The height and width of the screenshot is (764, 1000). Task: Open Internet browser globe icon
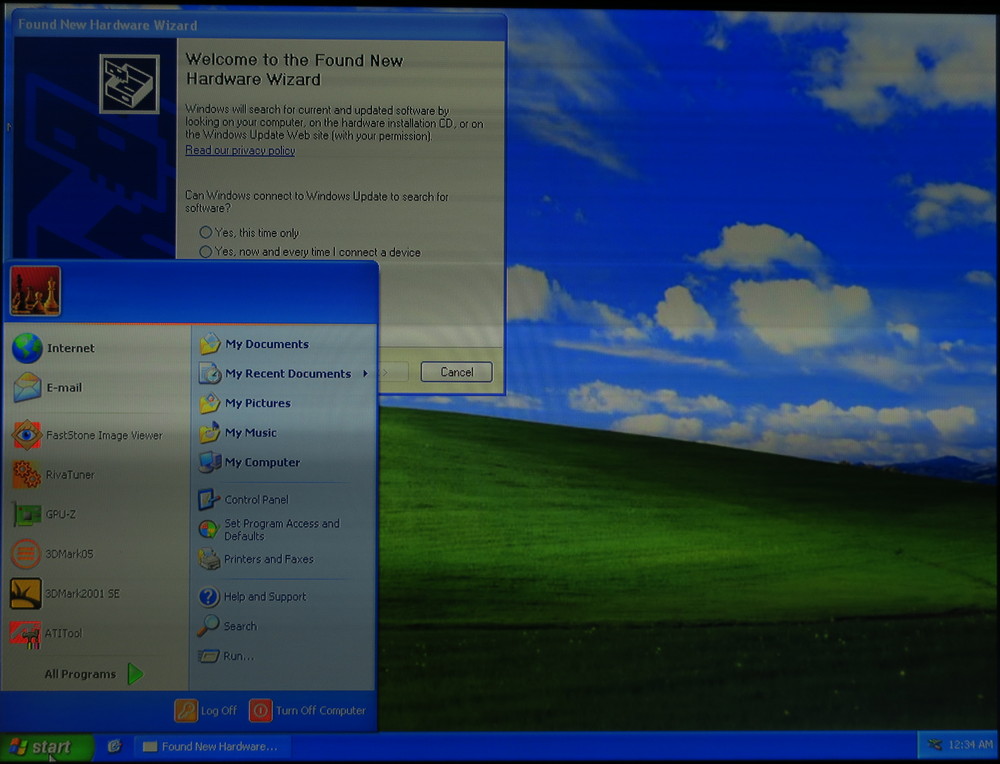tap(27, 348)
